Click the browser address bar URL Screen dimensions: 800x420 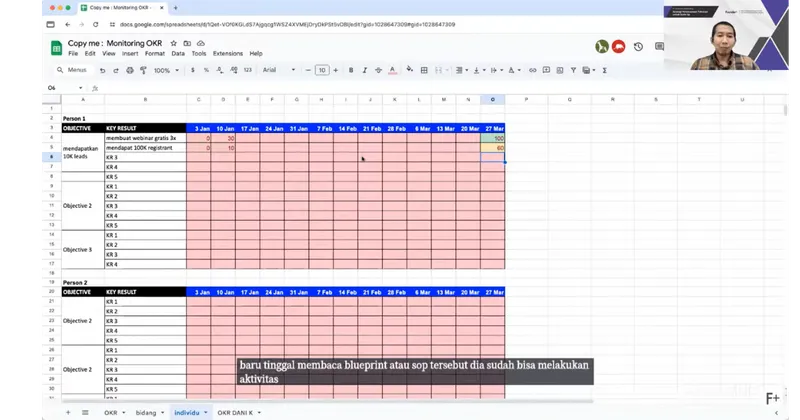[x=287, y=24]
